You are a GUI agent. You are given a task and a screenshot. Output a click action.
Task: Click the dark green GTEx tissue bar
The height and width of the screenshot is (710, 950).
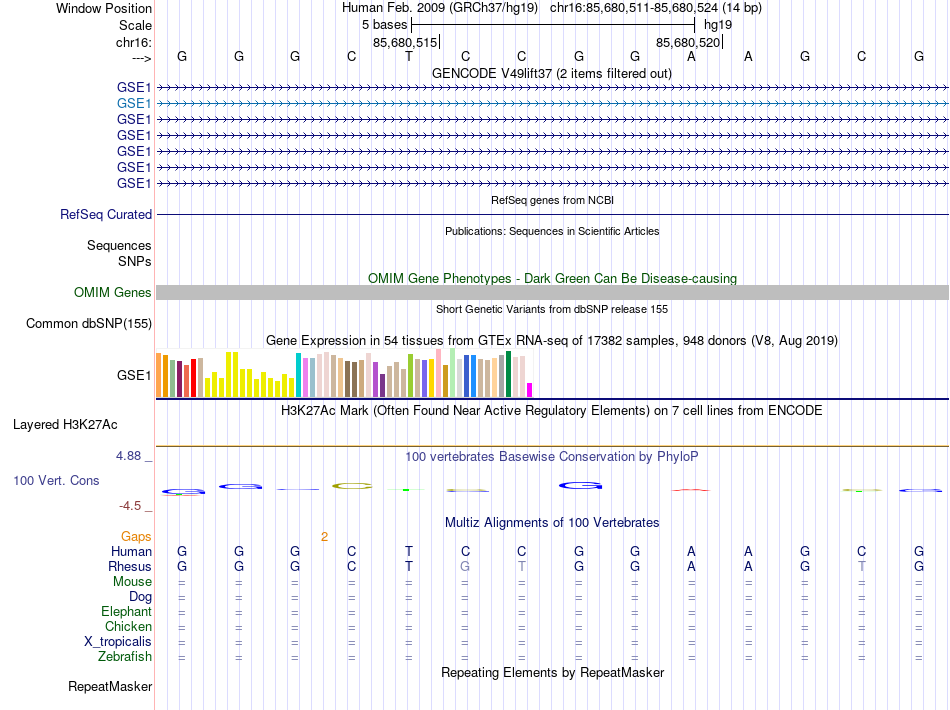pos(508,374)
